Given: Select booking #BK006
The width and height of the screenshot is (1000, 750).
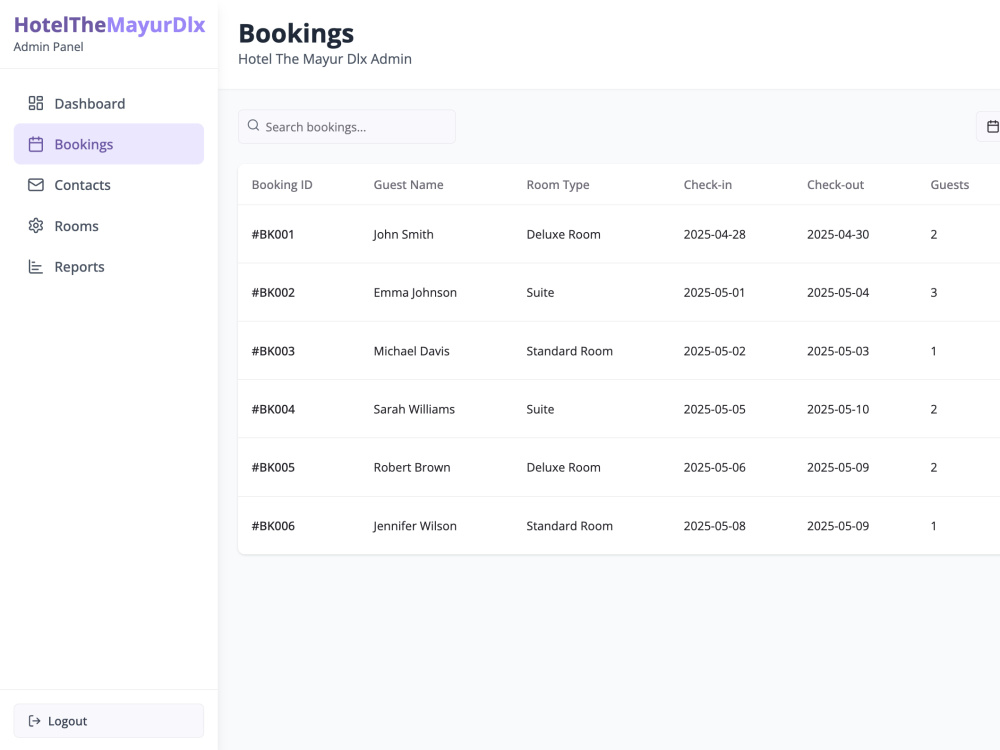Looking at the screenshot, I should (x=273, y=526).
